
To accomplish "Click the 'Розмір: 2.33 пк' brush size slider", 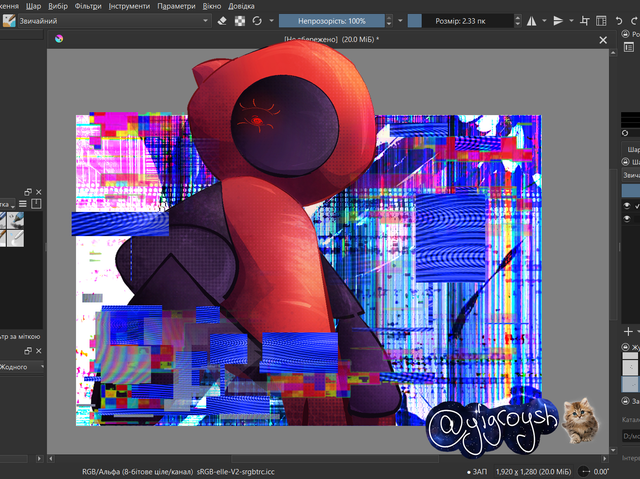I will pyautogui.click(x=460, y=21).
